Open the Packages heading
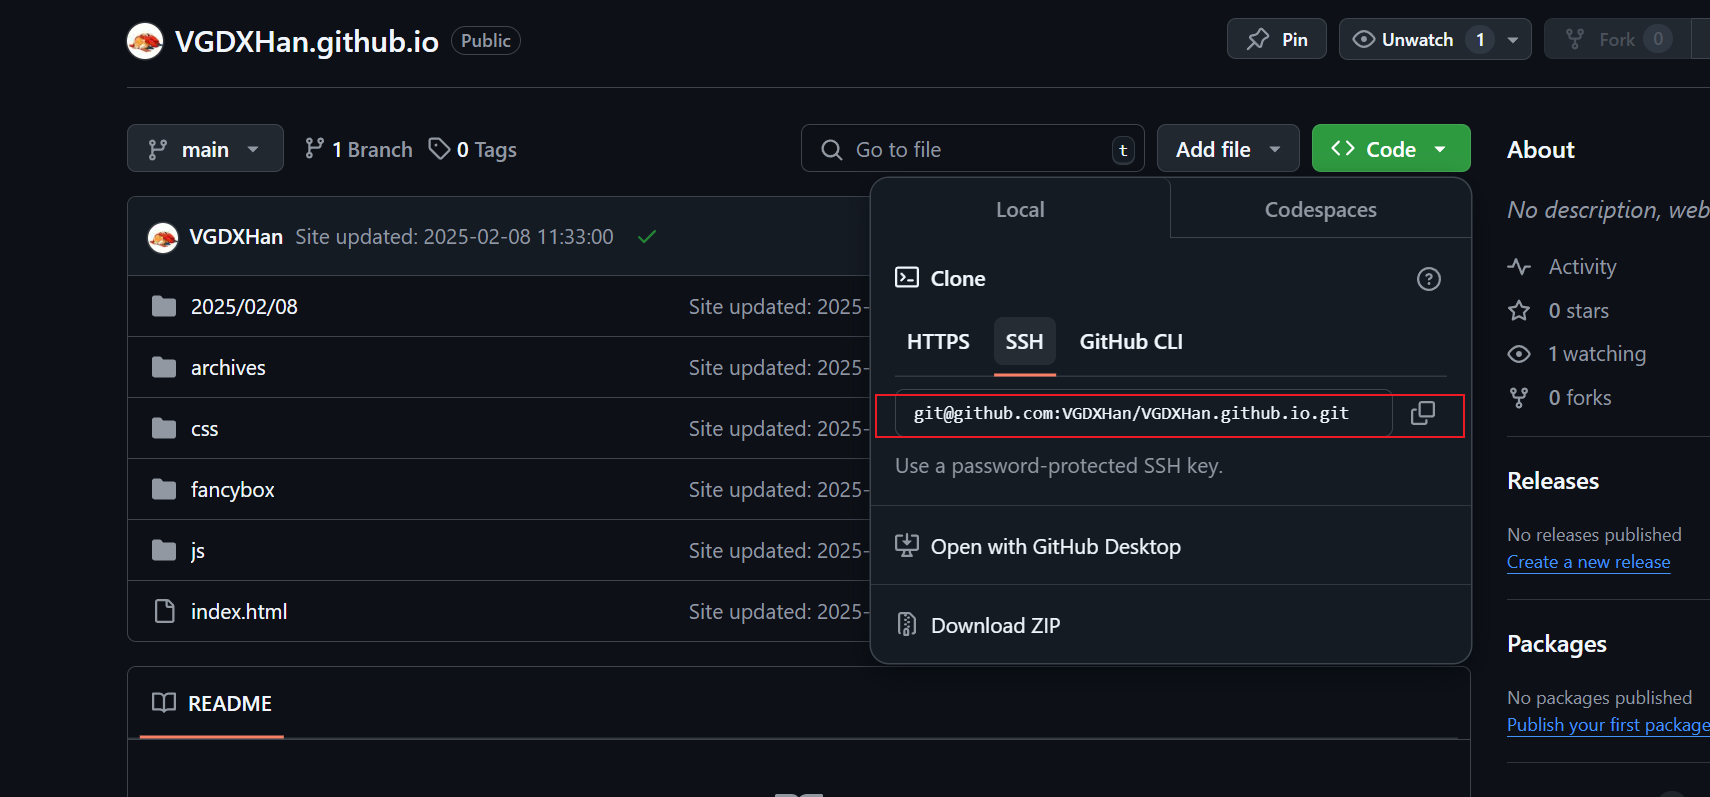1710x797 pixels. (1557, 644)
